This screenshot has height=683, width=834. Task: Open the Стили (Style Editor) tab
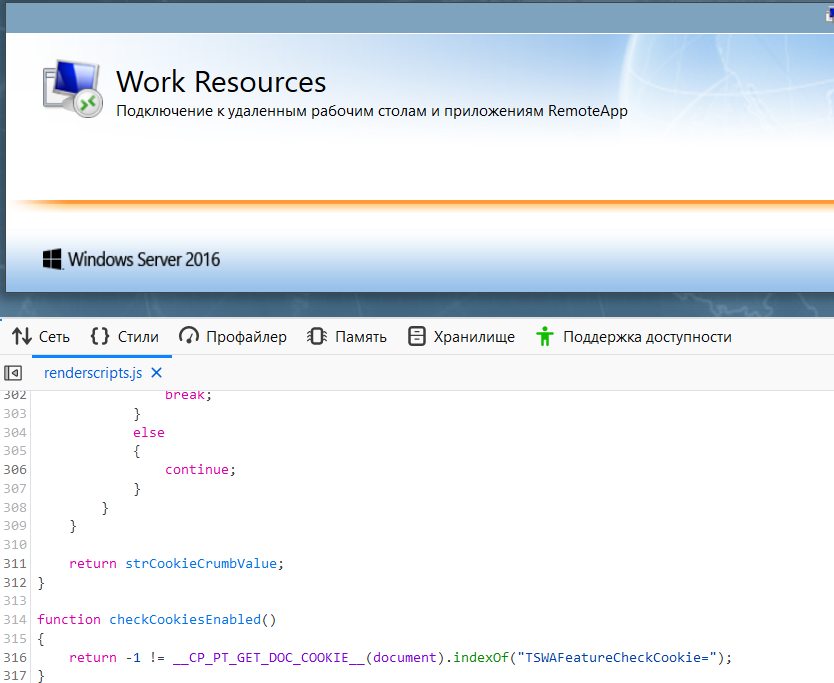(124, 337)
